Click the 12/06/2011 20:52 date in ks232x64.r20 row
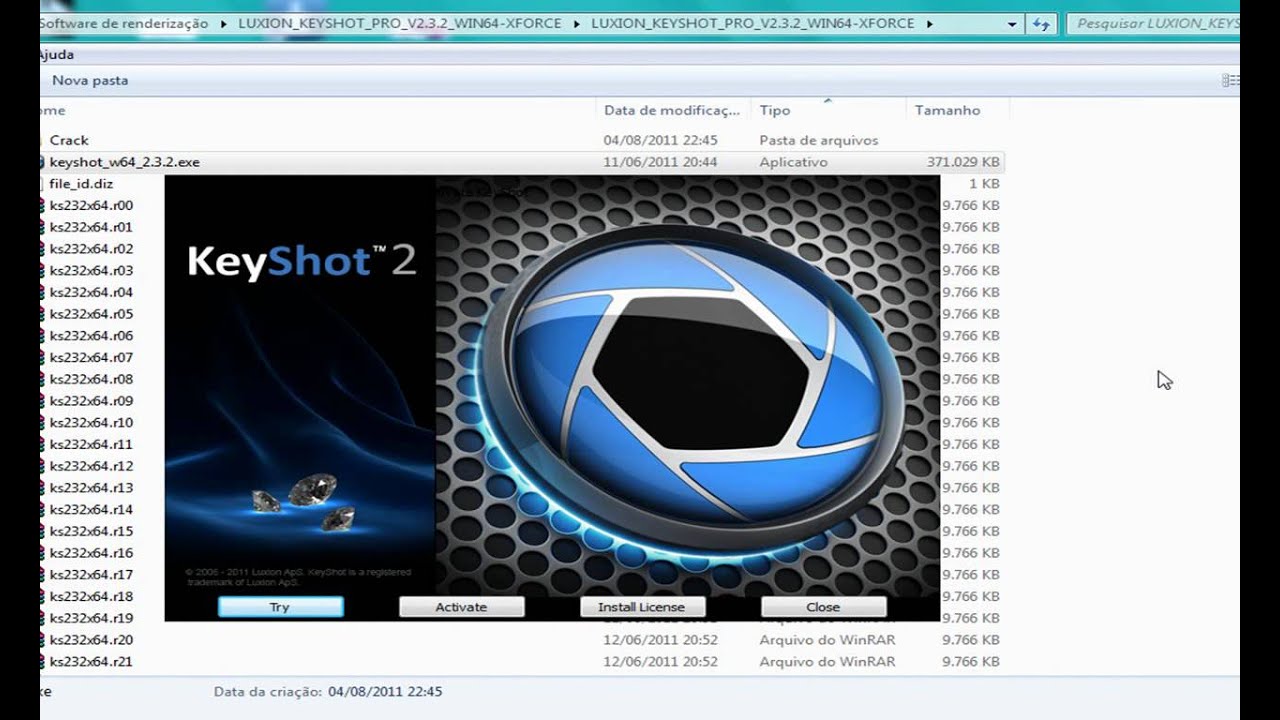Image resolution: width=1280 pixels, height=720 pixels. pos(660,640)
